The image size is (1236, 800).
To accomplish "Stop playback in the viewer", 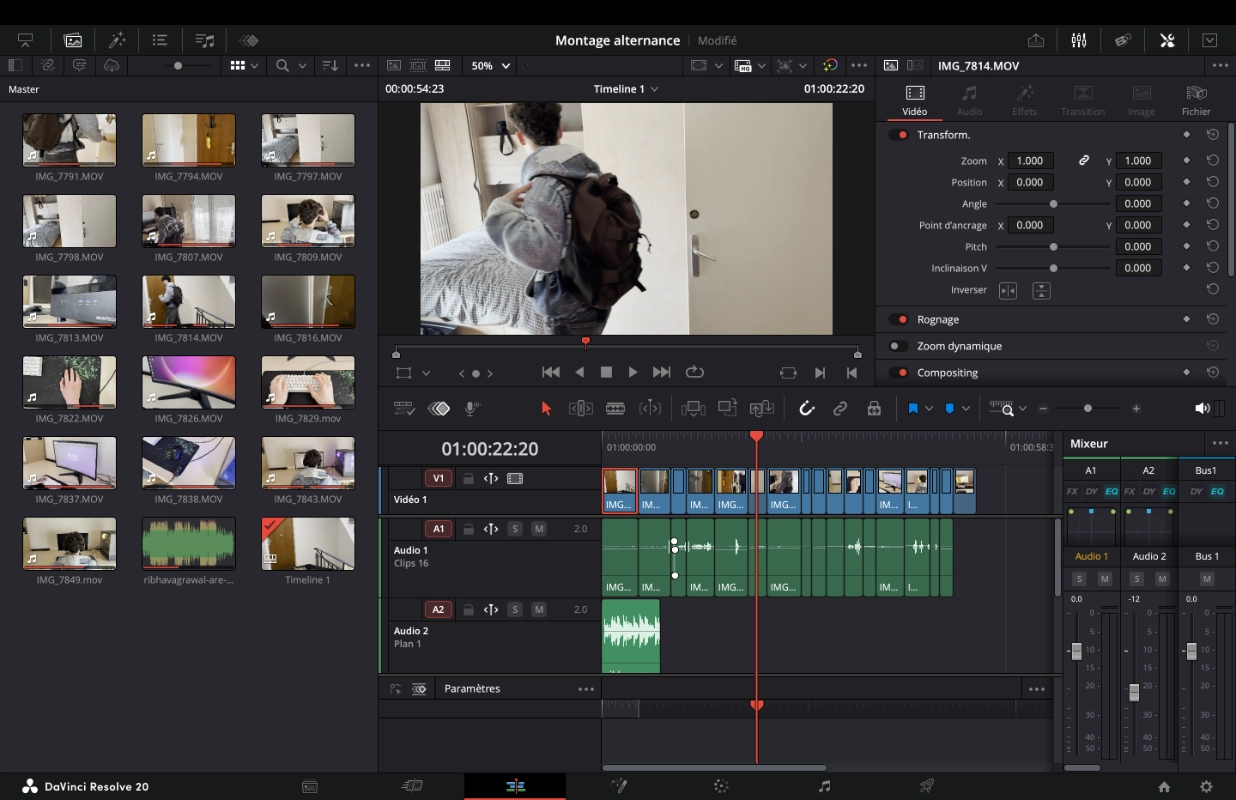I will click(606, 372).
